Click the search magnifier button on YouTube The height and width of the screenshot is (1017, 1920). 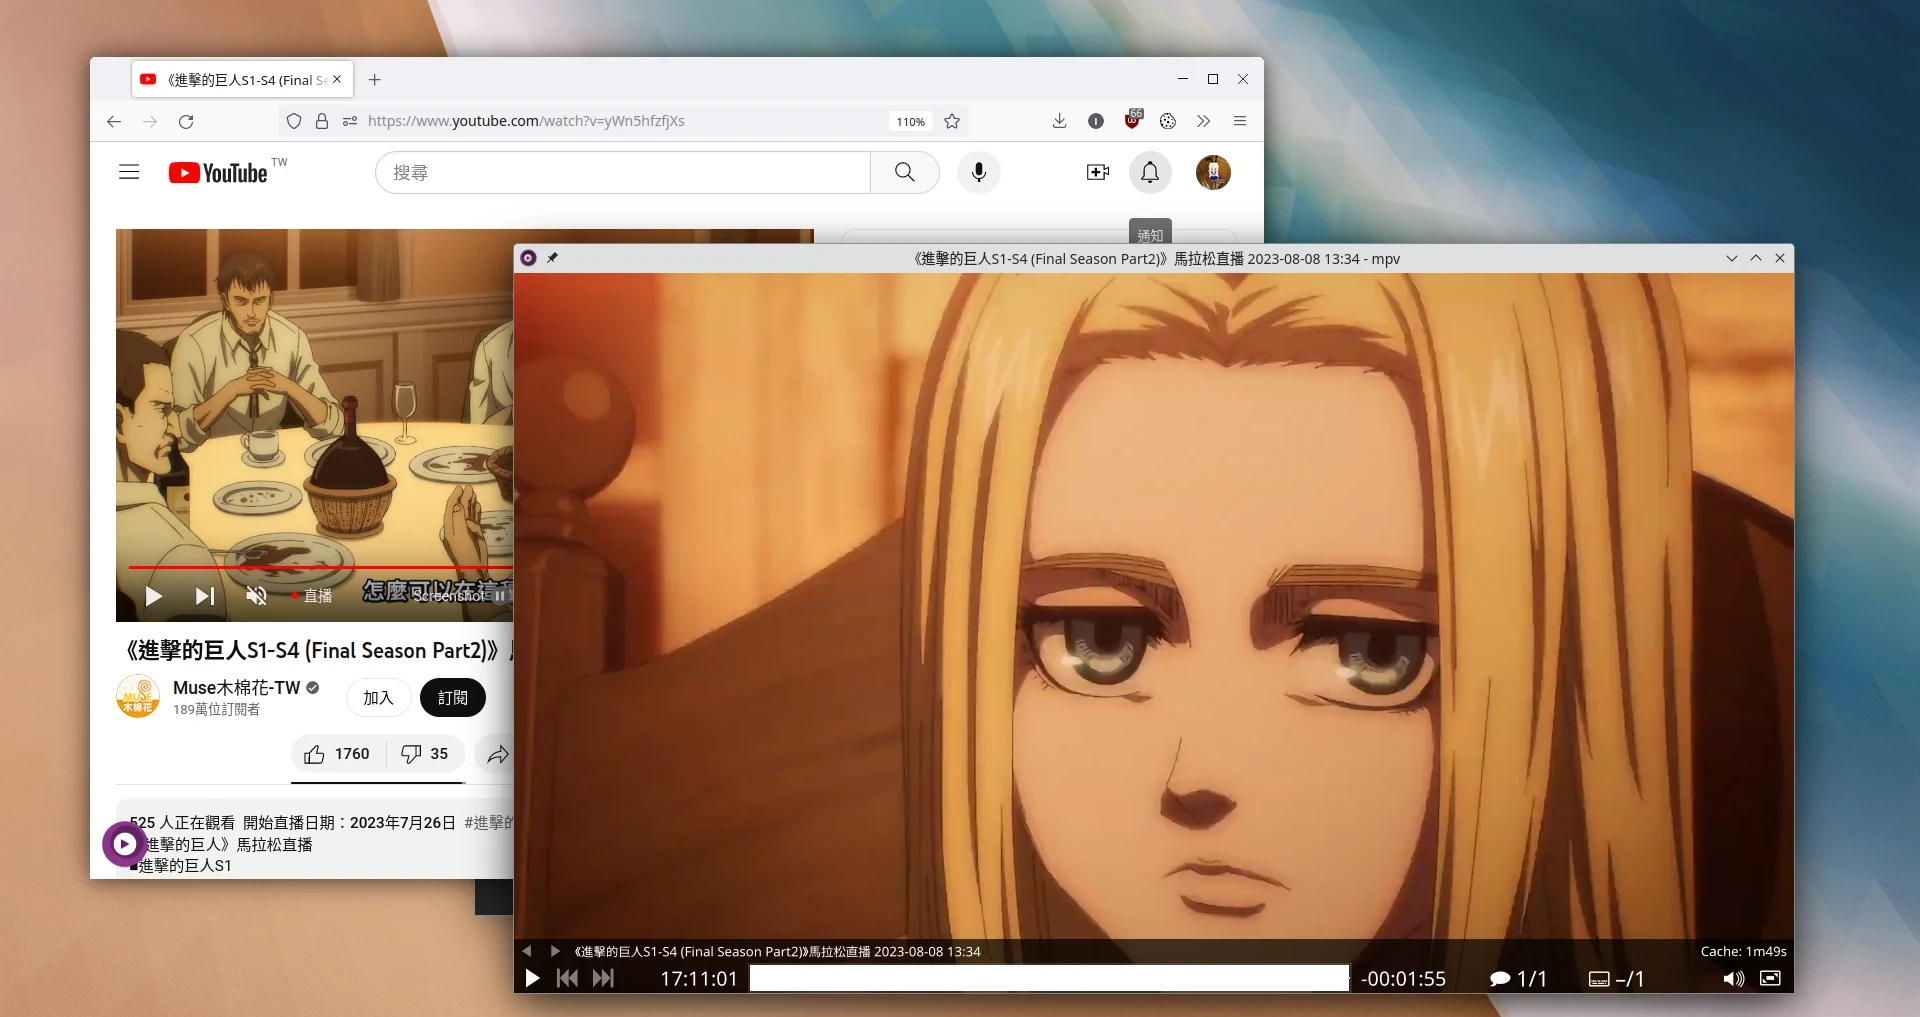click(904, 172)
